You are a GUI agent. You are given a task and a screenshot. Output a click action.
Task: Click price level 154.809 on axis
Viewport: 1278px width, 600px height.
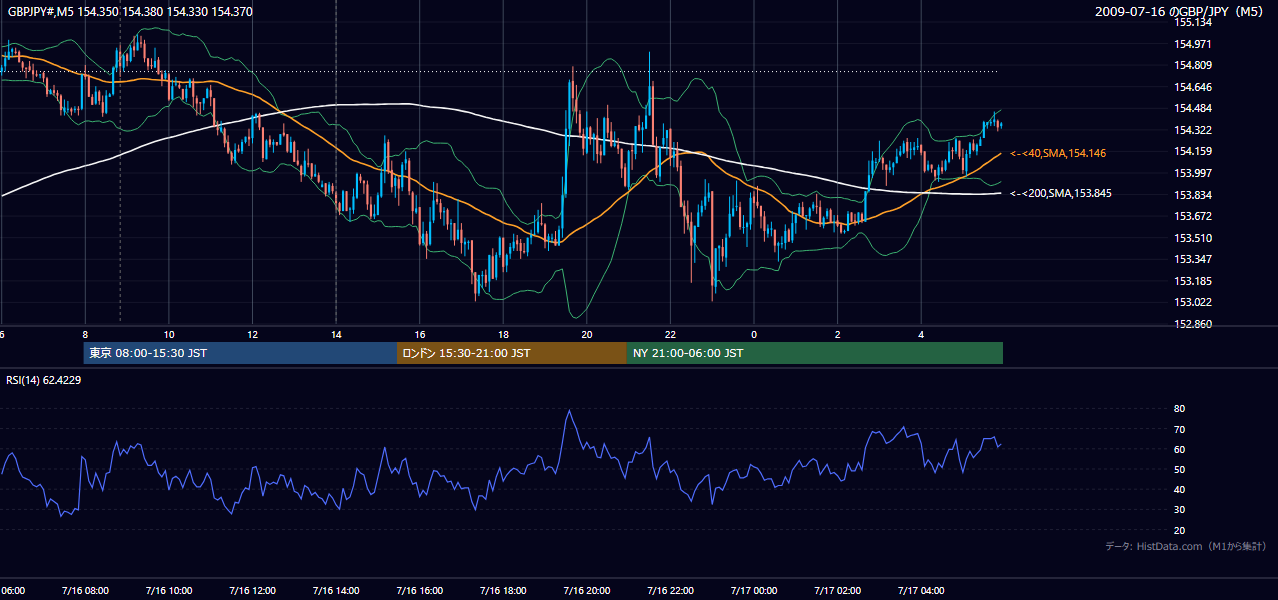[1193, 65]
